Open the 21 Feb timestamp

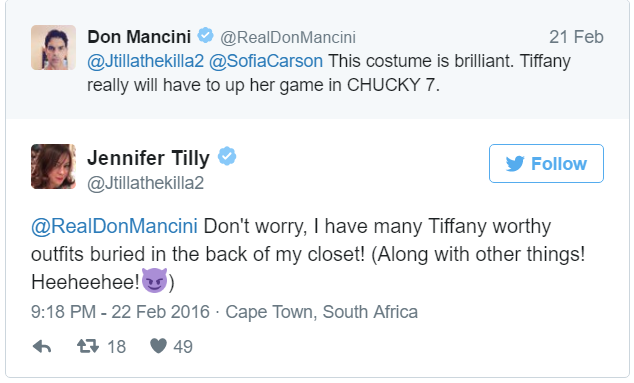click(576, 37)
